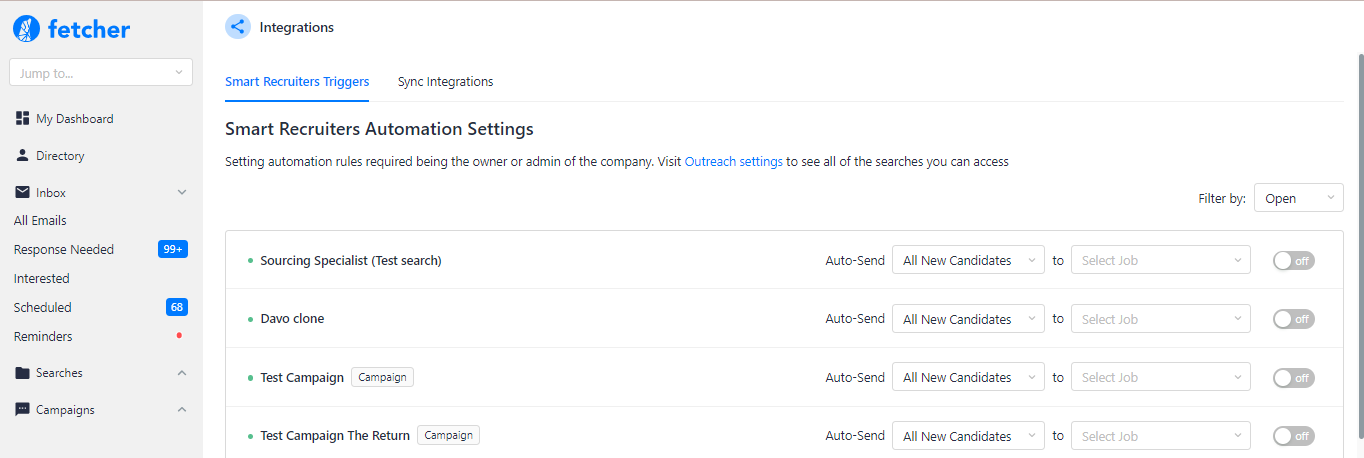
Task: Open Select Job dropdown for Davo clone
Action: (1160, 319)
